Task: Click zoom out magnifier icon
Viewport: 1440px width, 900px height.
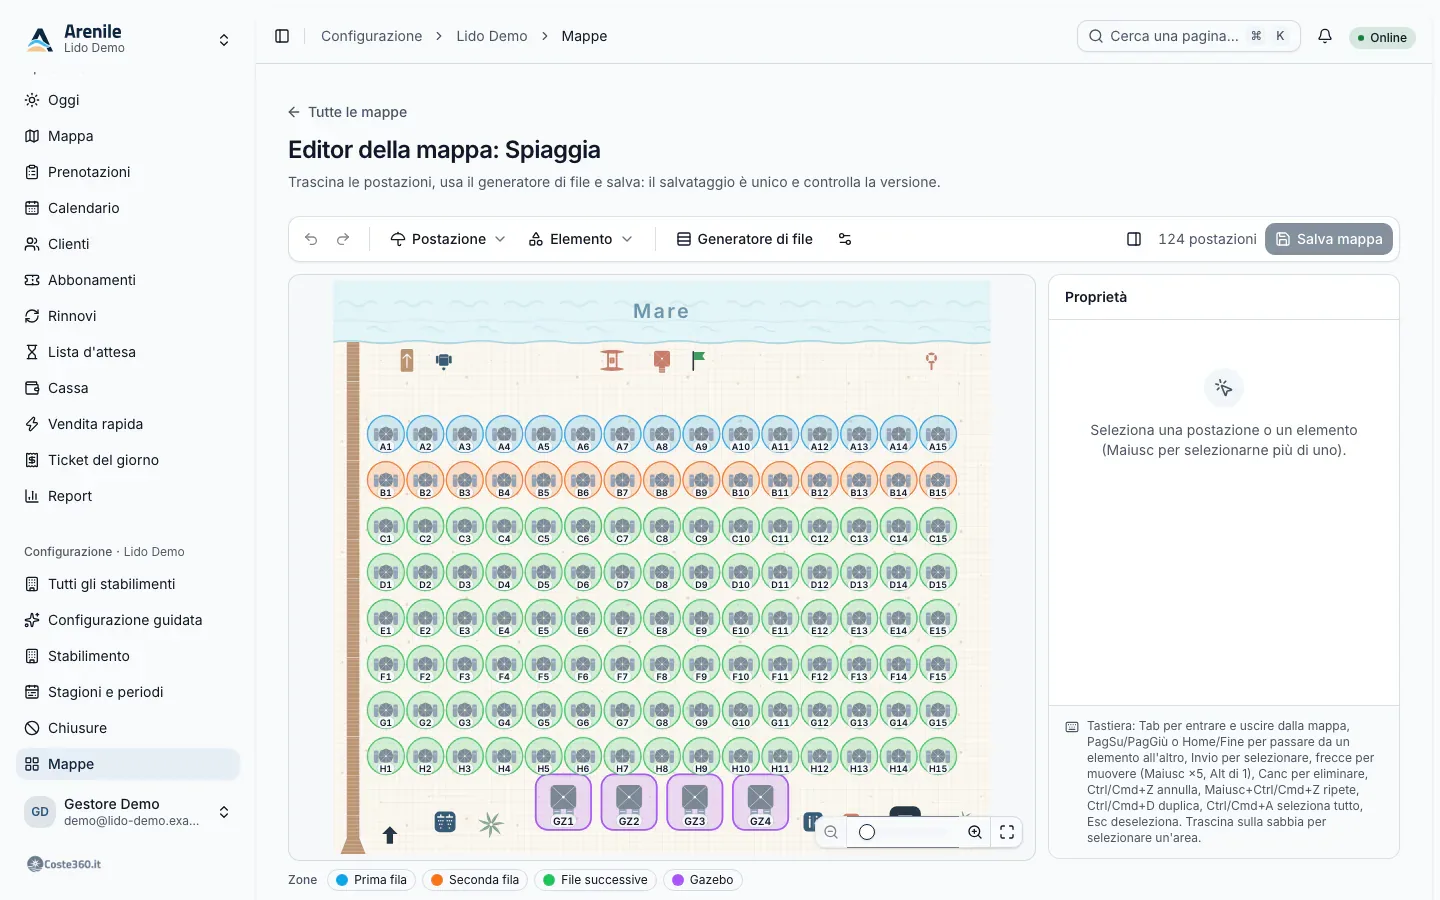Action: pyautogui.click(x=831, y=832)
